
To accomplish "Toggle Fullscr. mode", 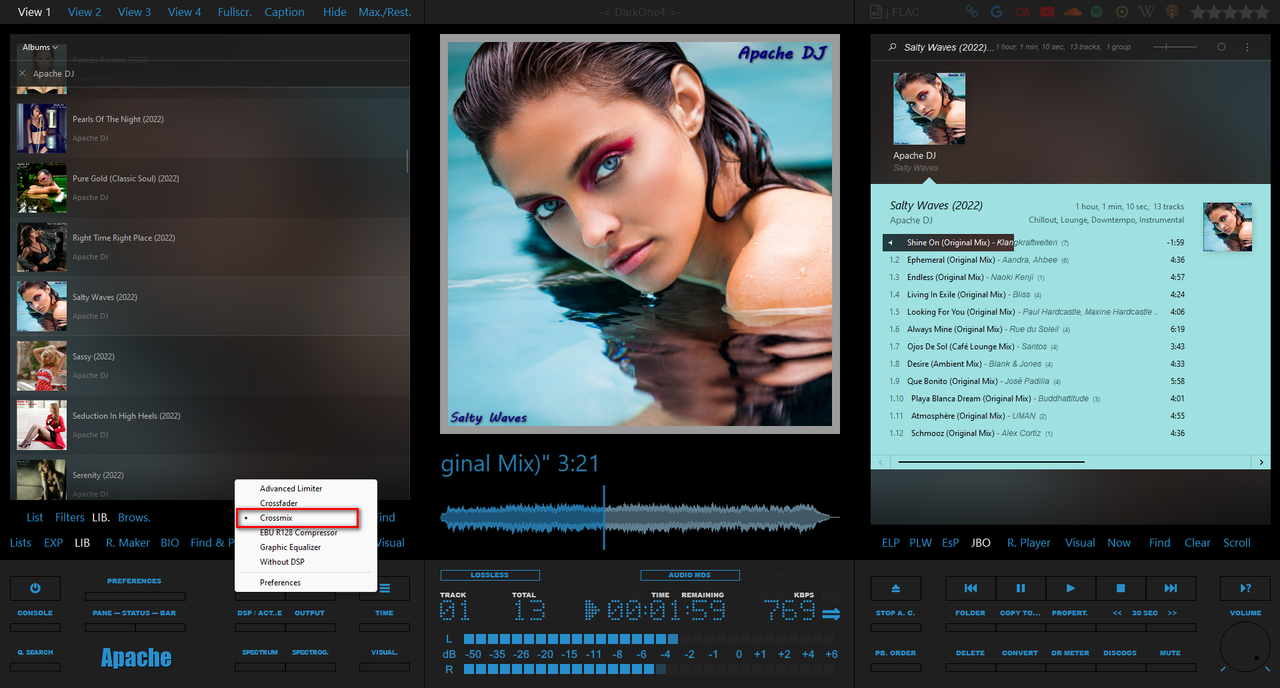I will [234, 12].
